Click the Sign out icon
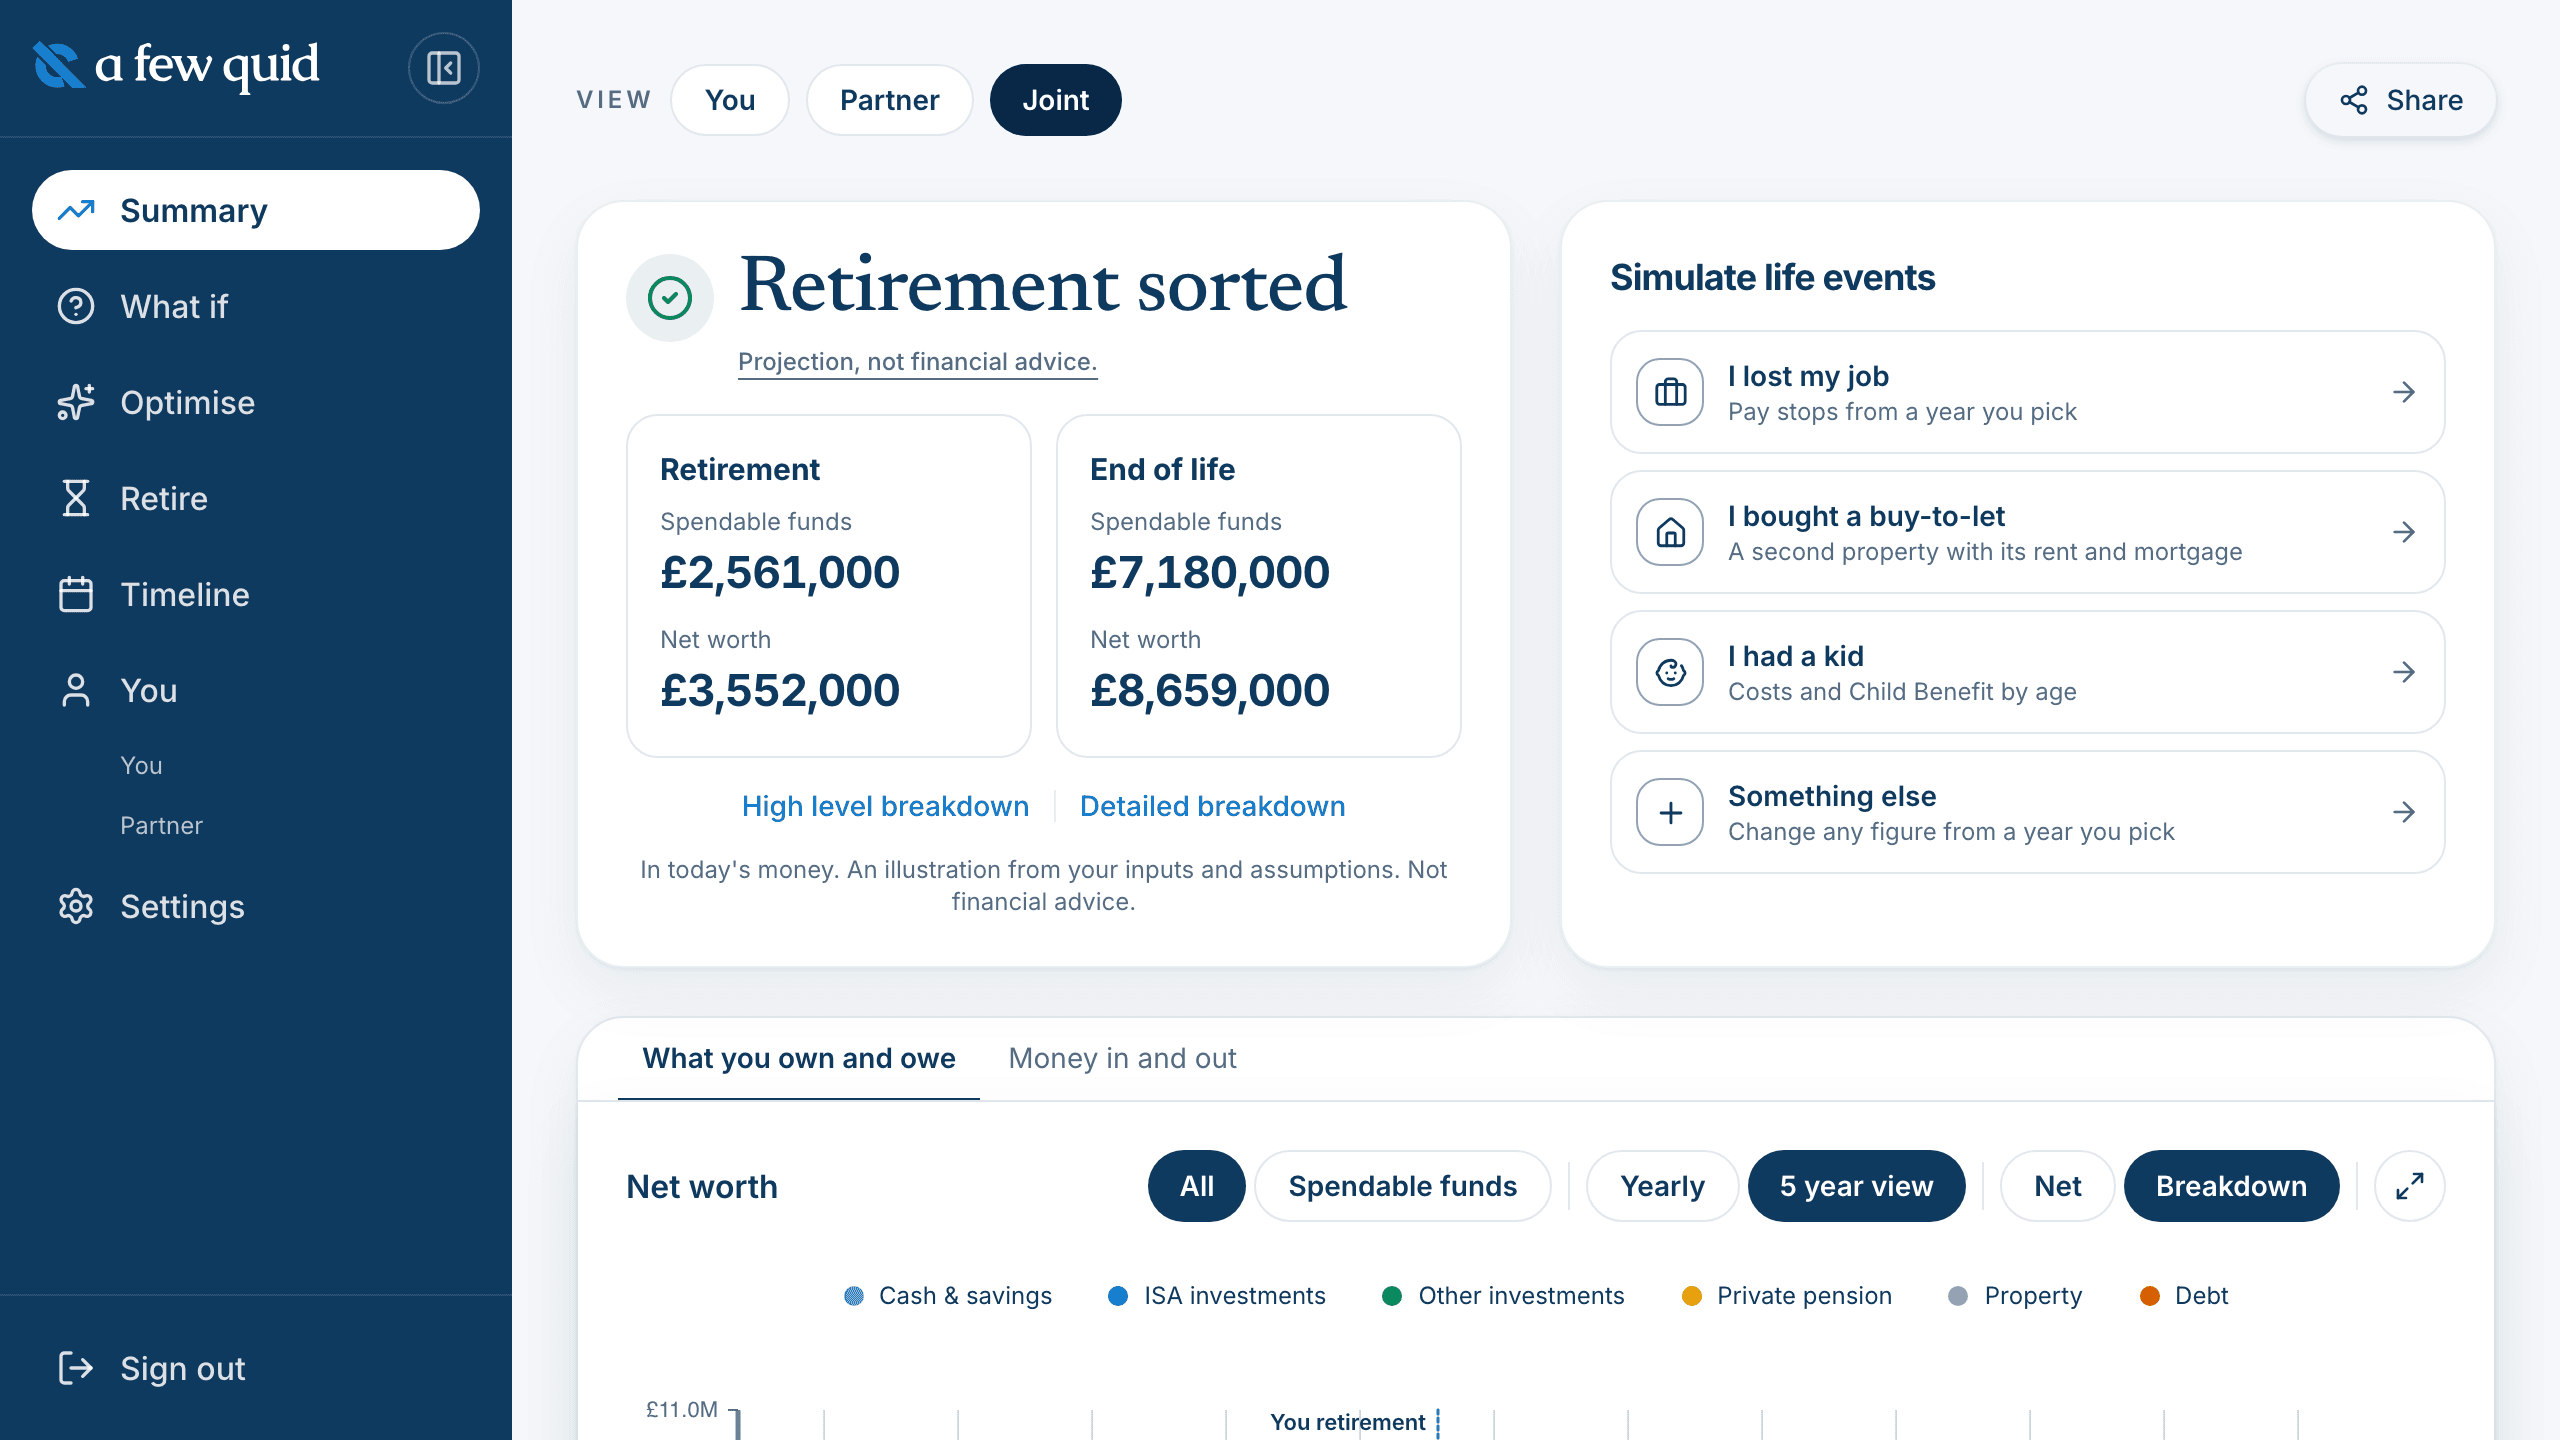 [76, 1368]
